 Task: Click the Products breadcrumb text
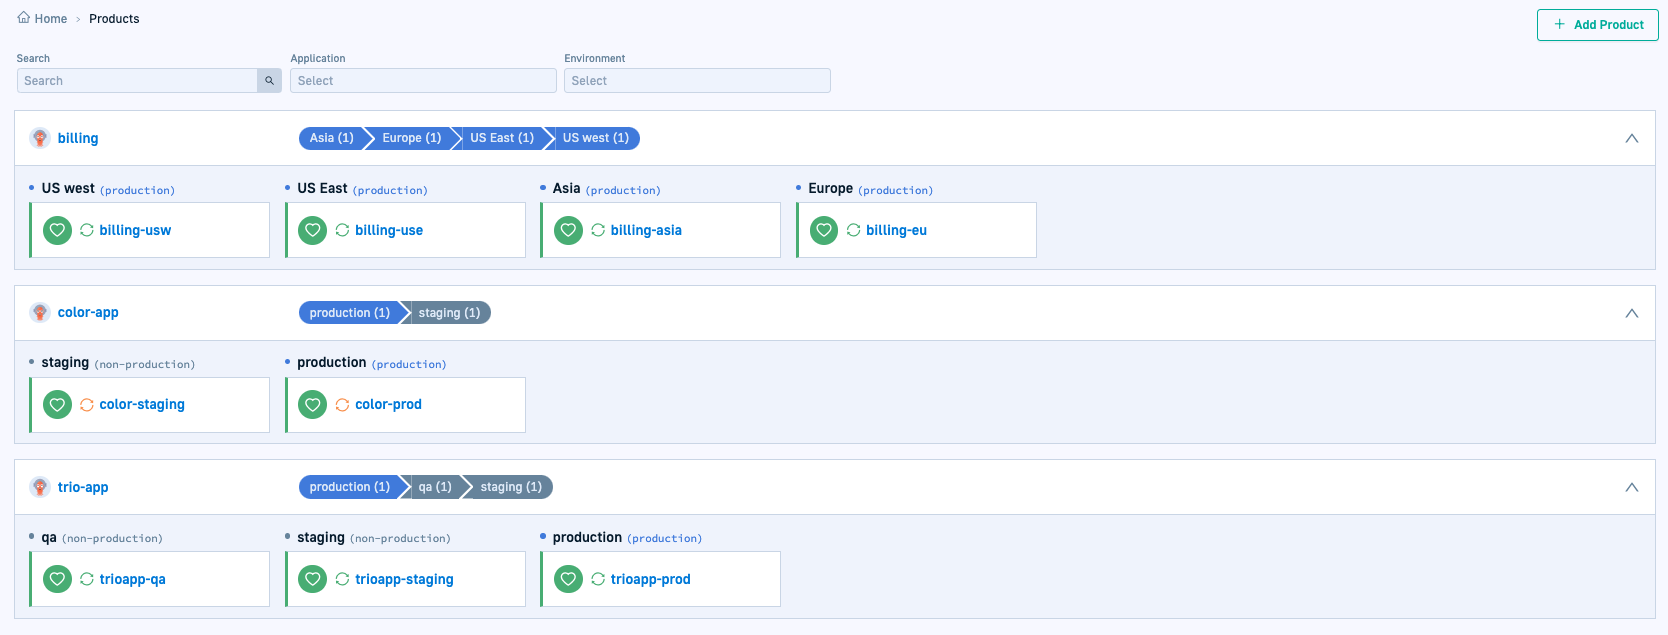(114, 19)
